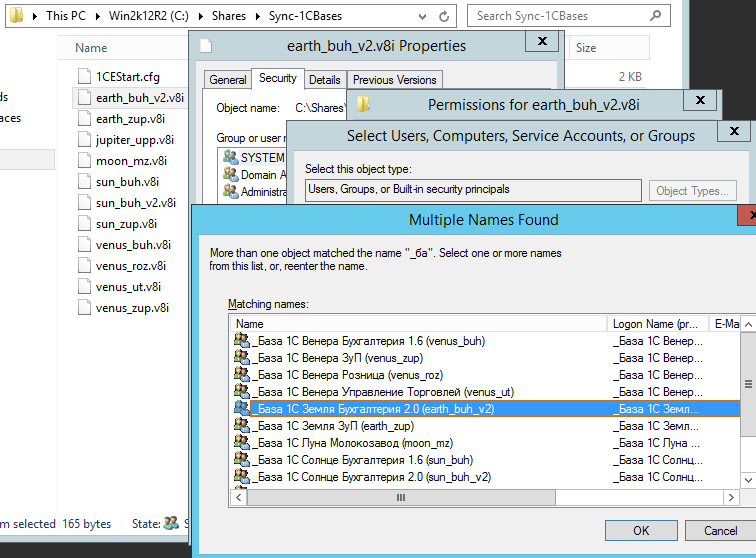The width and height of the screenshot is (756, 558).
Task: Sort matching names by Logon Name column
Action: click(x=658, y=324)
